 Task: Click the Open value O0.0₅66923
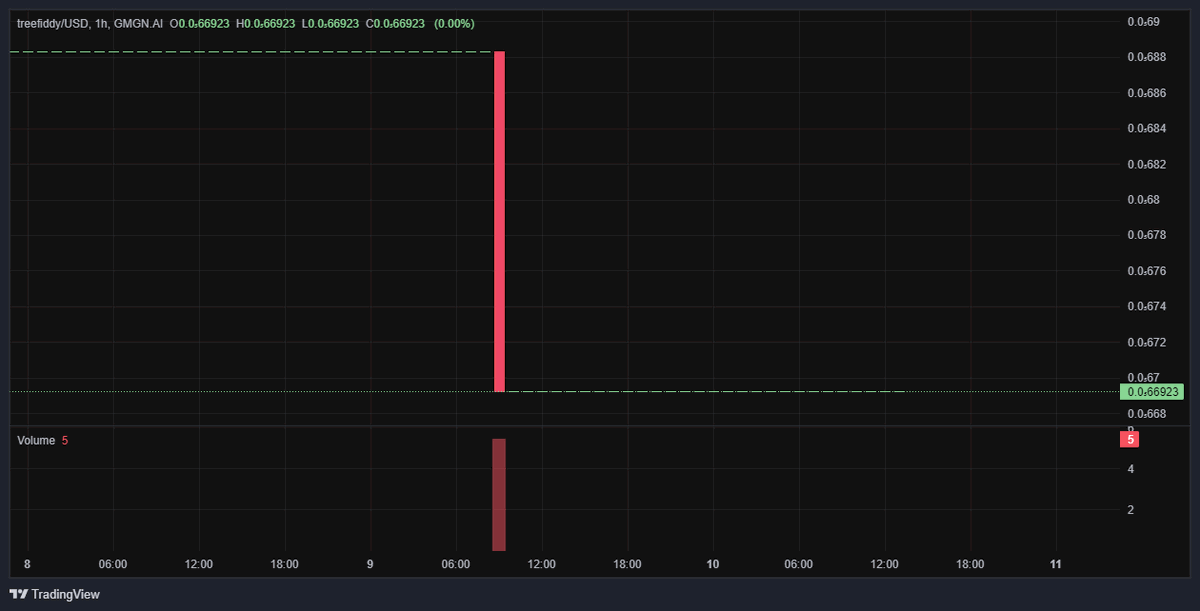click(x=200, y=23)
